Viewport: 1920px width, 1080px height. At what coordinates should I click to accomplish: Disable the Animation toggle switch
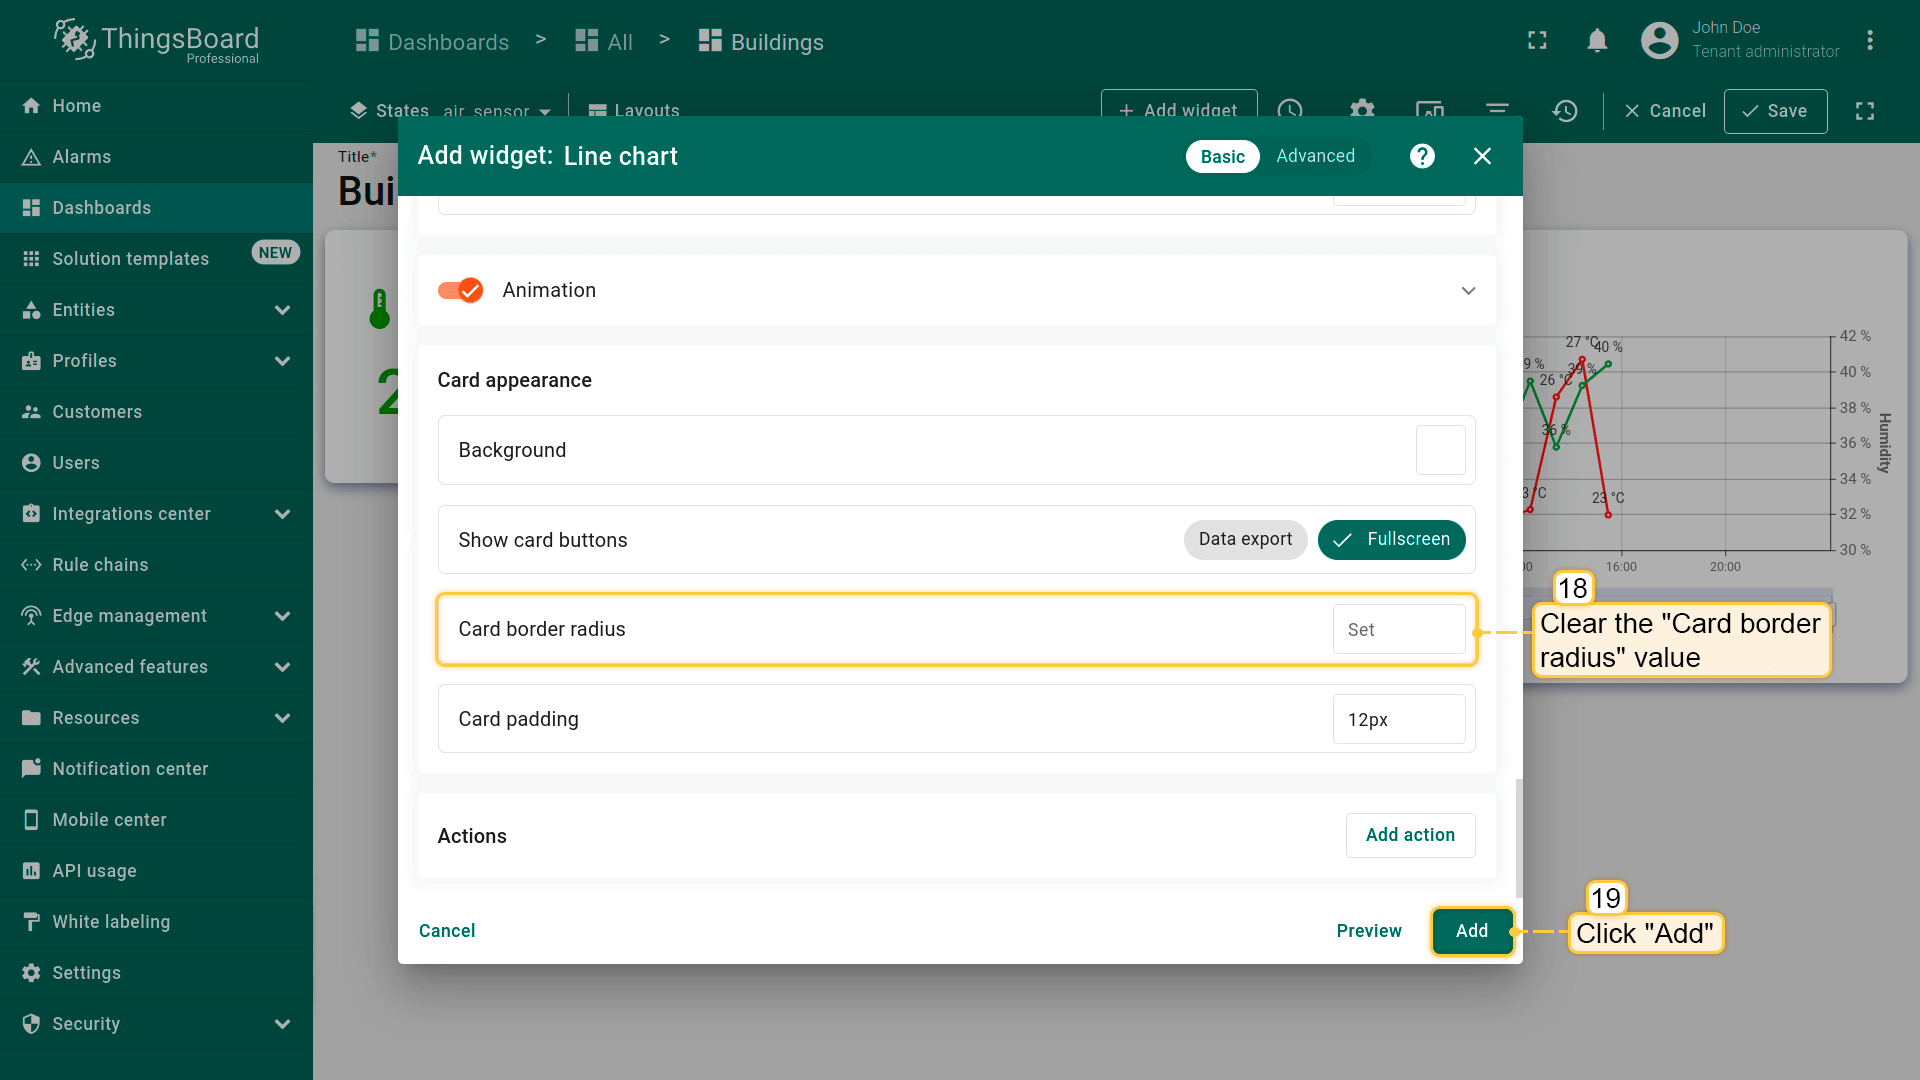click(461, 290)
